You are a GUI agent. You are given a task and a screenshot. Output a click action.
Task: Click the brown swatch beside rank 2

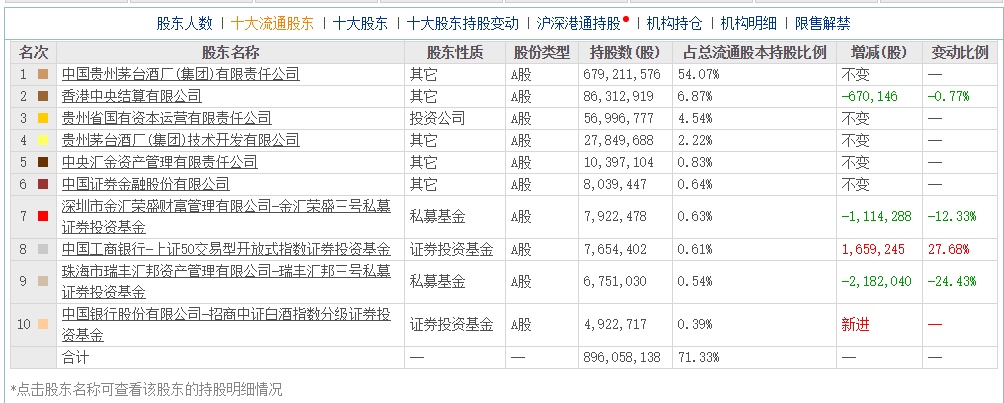coord(44,96)
